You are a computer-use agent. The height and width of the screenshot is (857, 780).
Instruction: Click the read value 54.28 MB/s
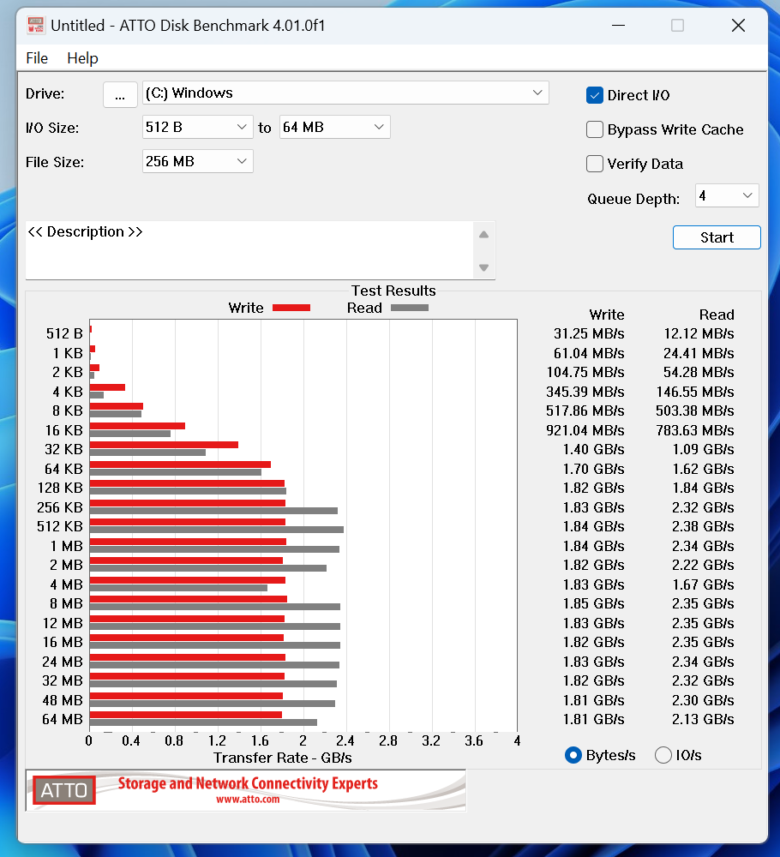699,372
